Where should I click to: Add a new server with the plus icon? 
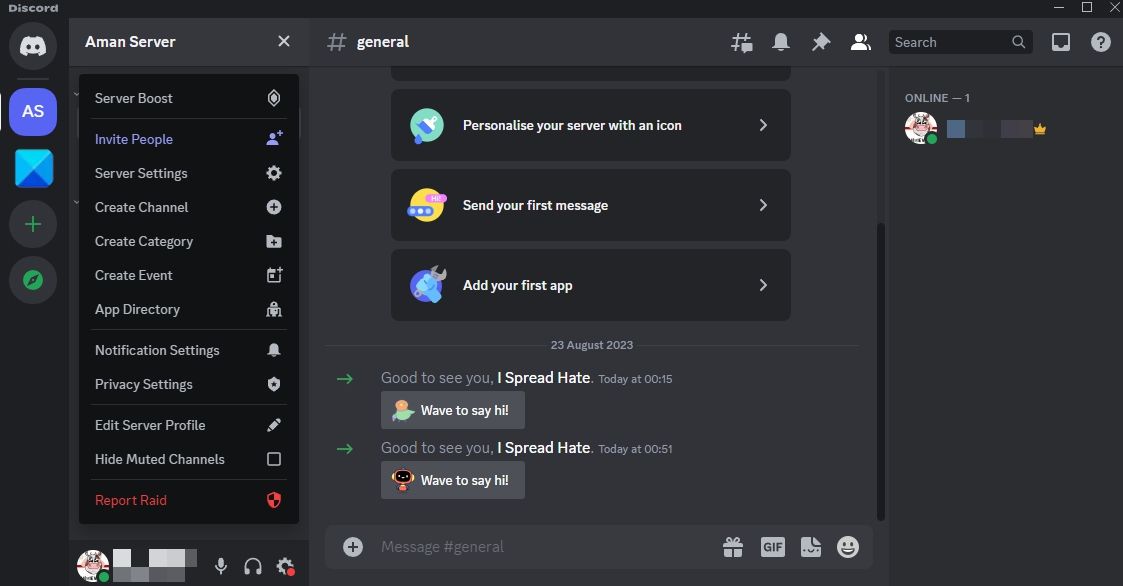(x=32, y=224)
